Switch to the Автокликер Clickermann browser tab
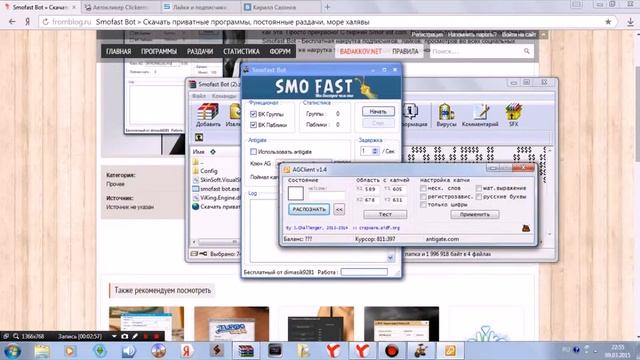Image resolution: width=640 pixels, height=360 pixels. tap(120, 7)
